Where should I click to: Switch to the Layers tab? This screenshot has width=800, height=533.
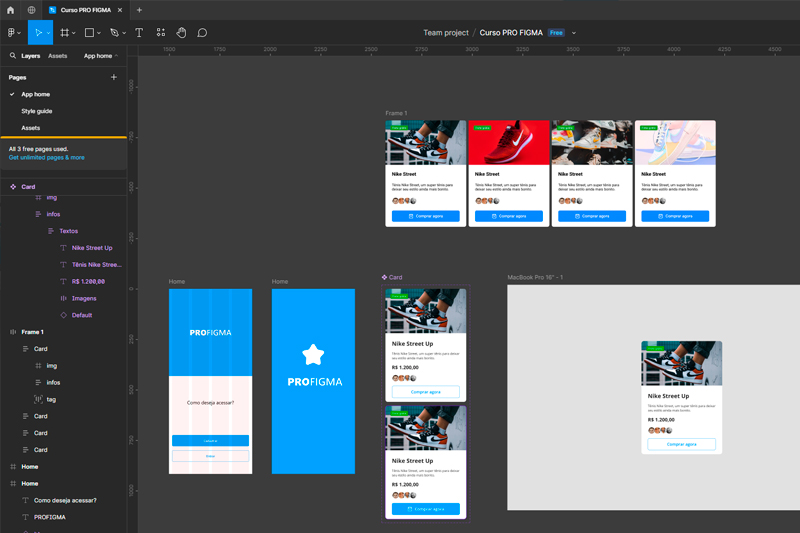click(31, 56)
